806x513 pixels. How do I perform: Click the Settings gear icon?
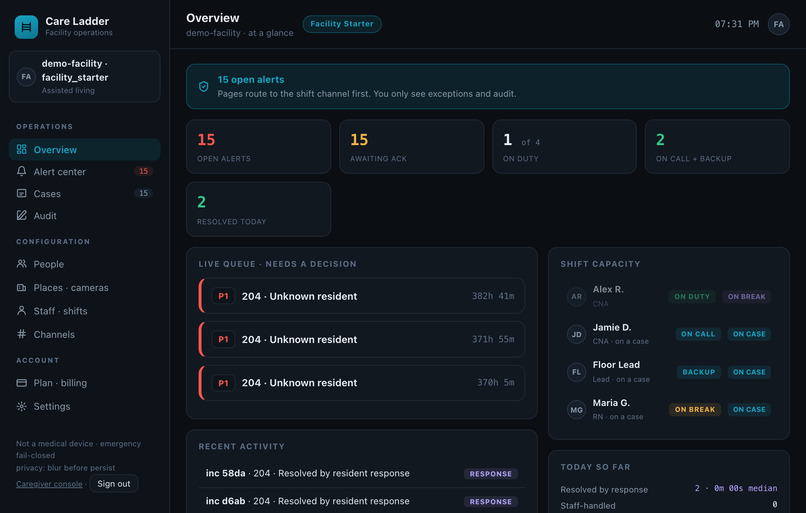pyautogui.click(x=22, y=407)
